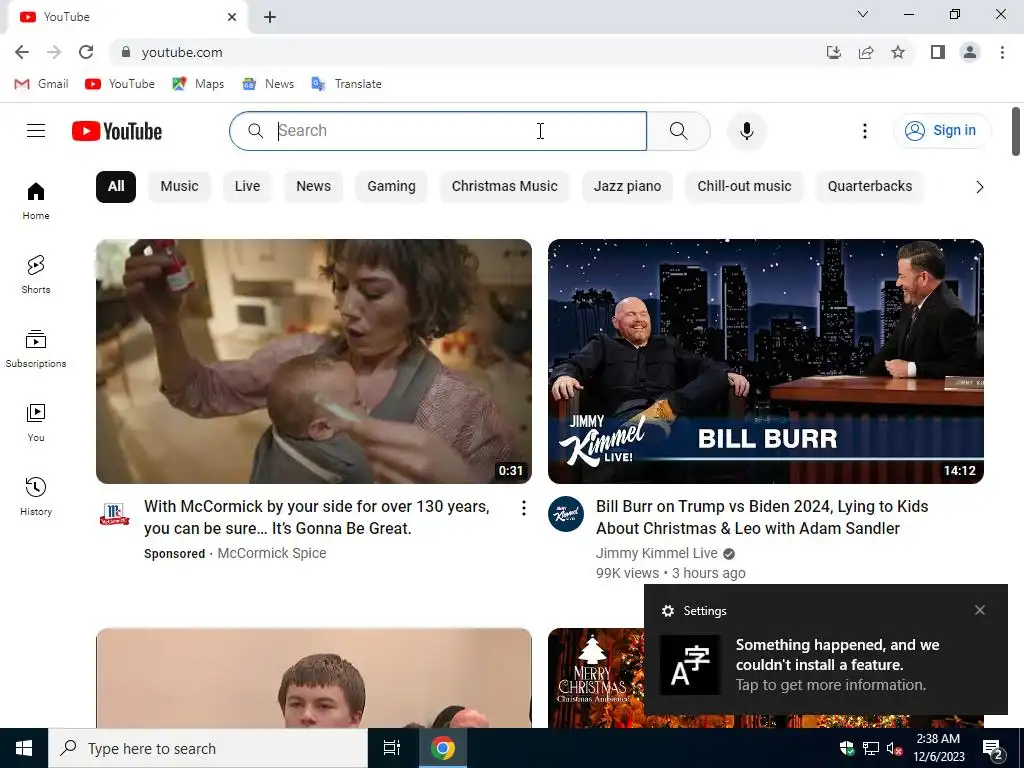Screen dimensions: 1024x768
Task: Dismiss the Settings notification
Action: coord(980,610)
